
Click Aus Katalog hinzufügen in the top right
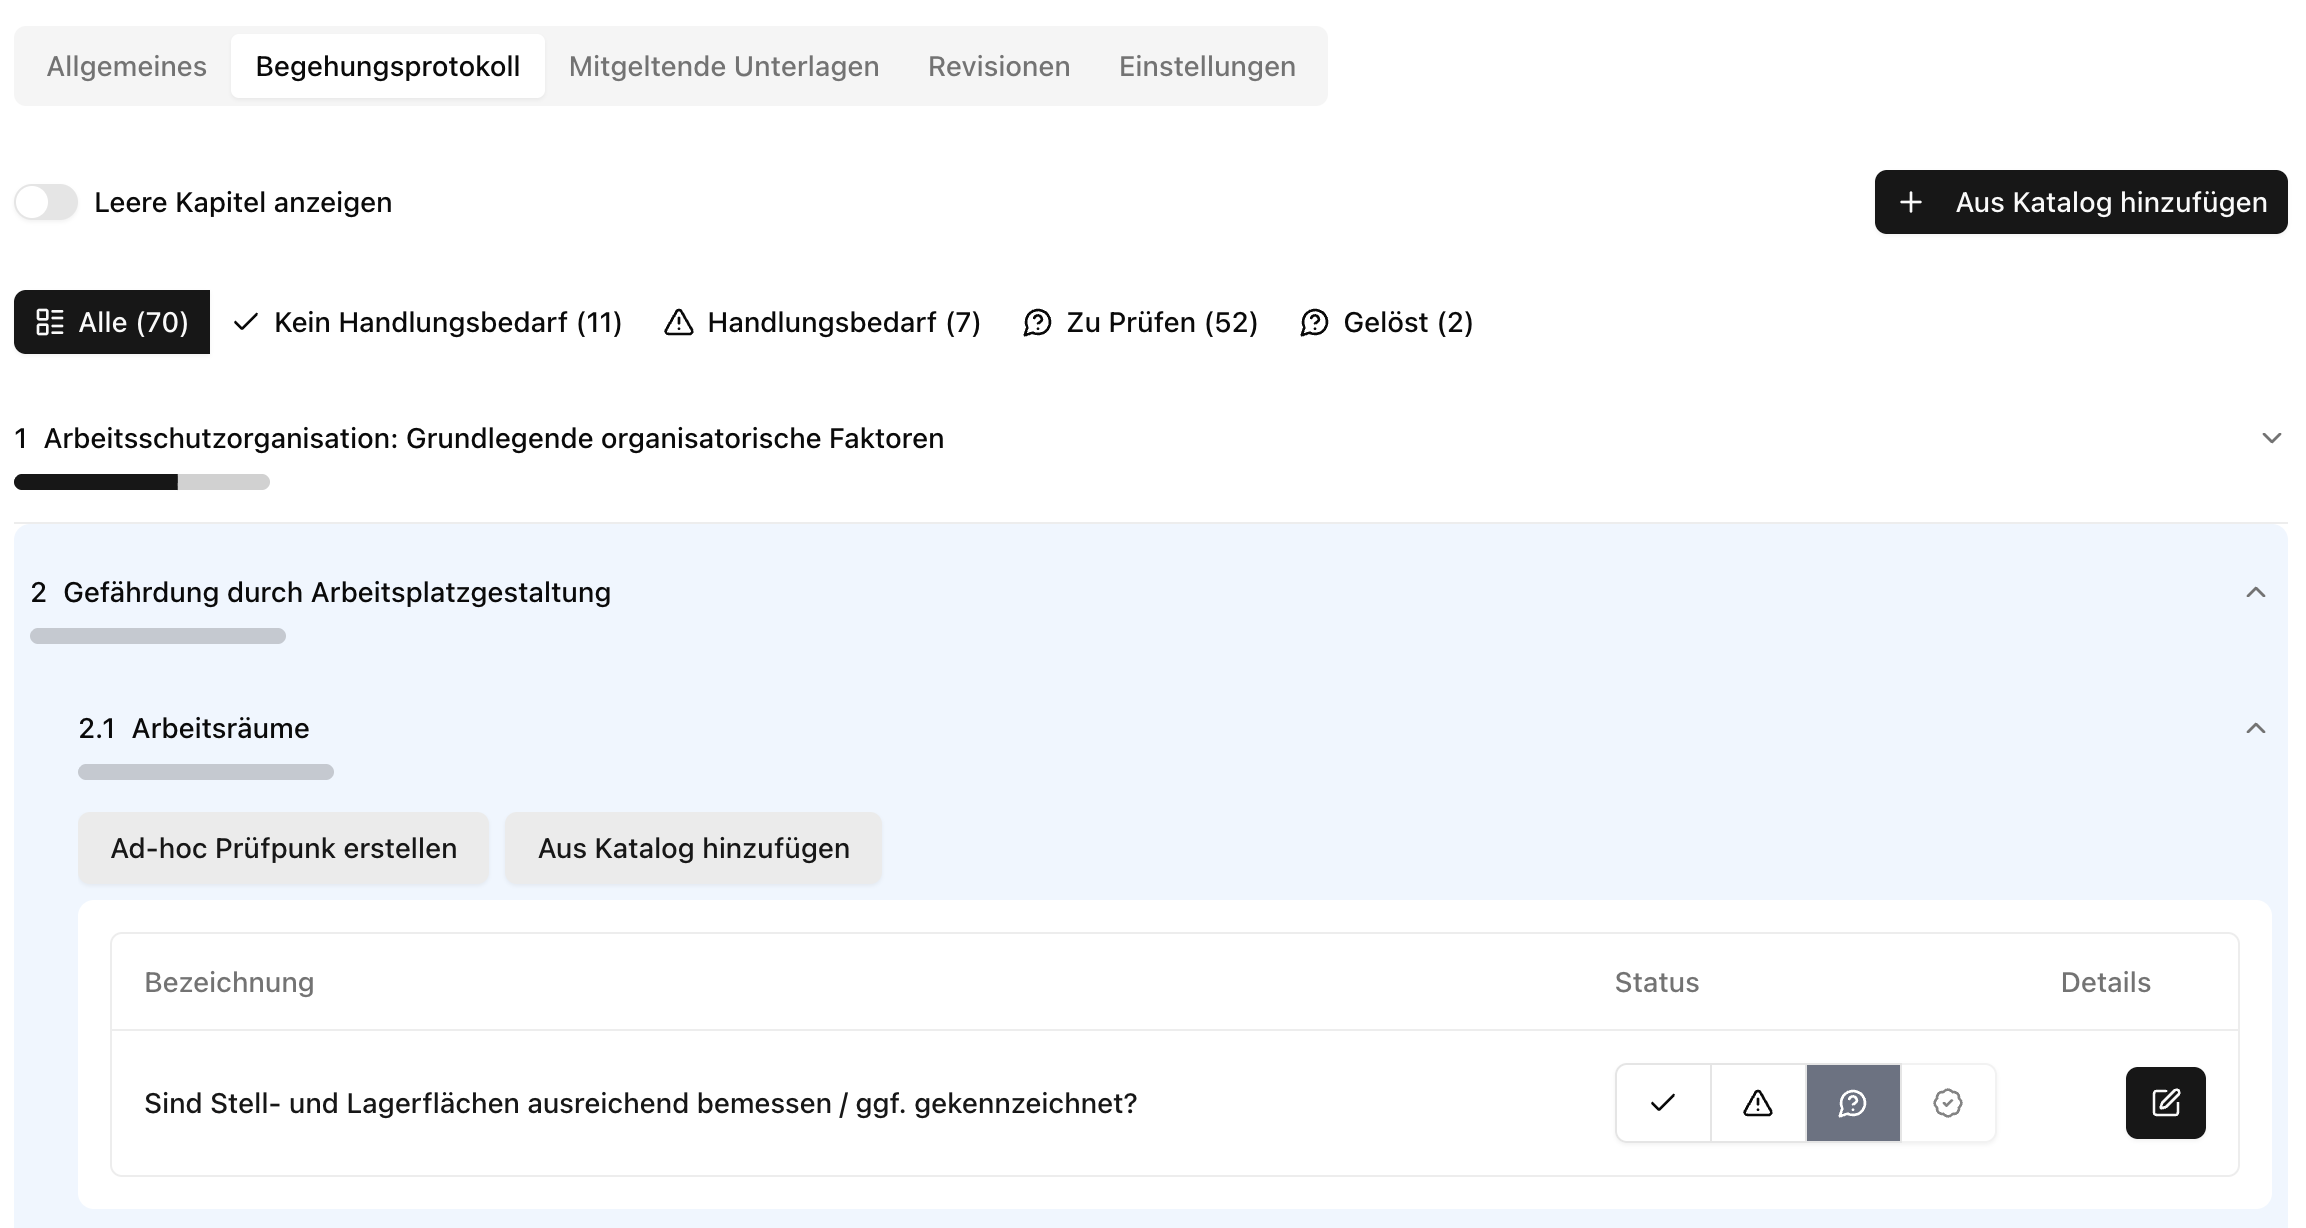2080,202
